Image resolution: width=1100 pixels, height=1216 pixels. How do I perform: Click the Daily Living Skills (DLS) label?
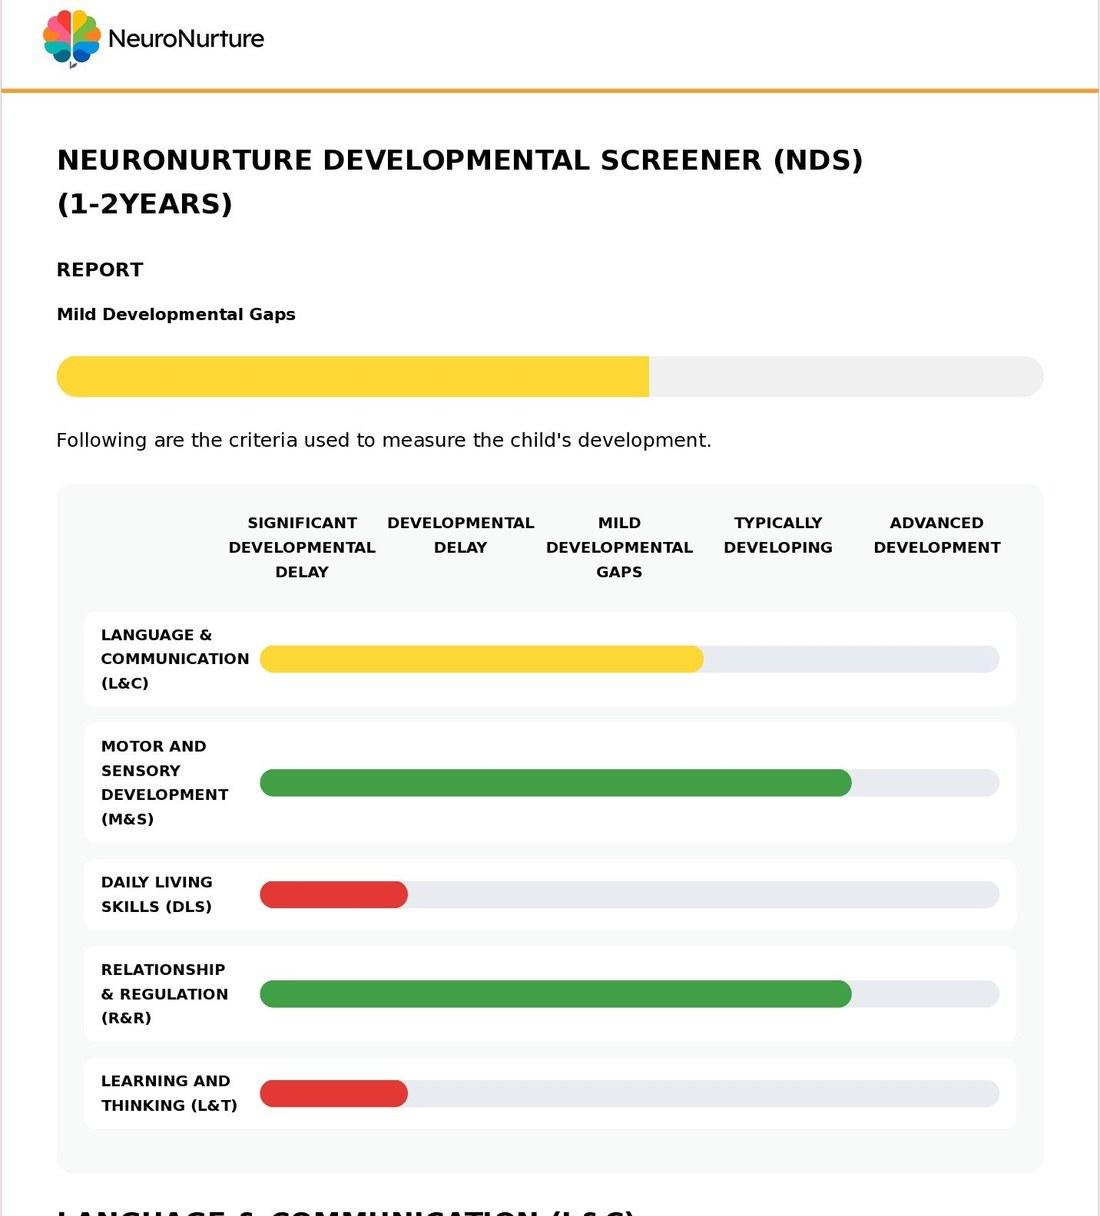[157, 894]
